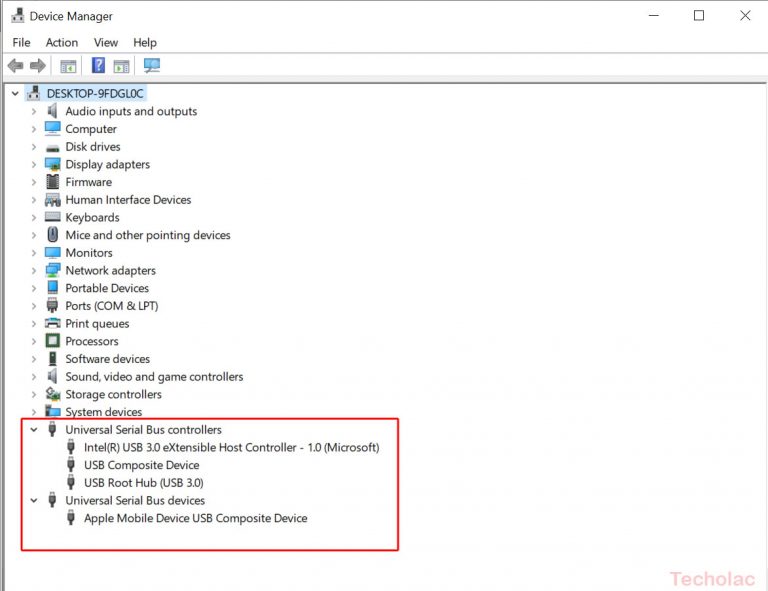
Task: Open the Help menu
Action: (145, 43)
